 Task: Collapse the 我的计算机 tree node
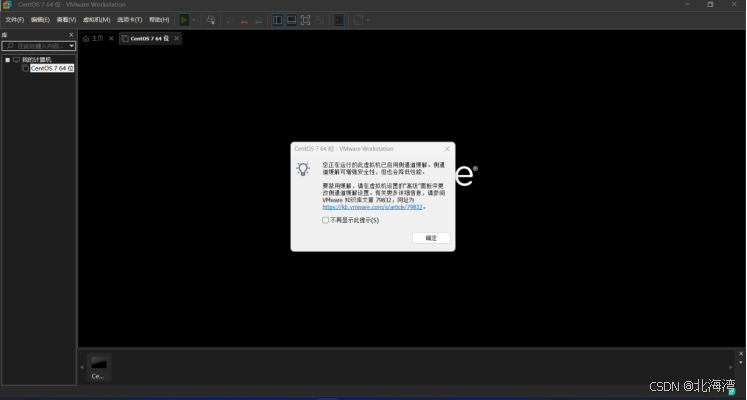pyautogui.click(x=8, y=60)
